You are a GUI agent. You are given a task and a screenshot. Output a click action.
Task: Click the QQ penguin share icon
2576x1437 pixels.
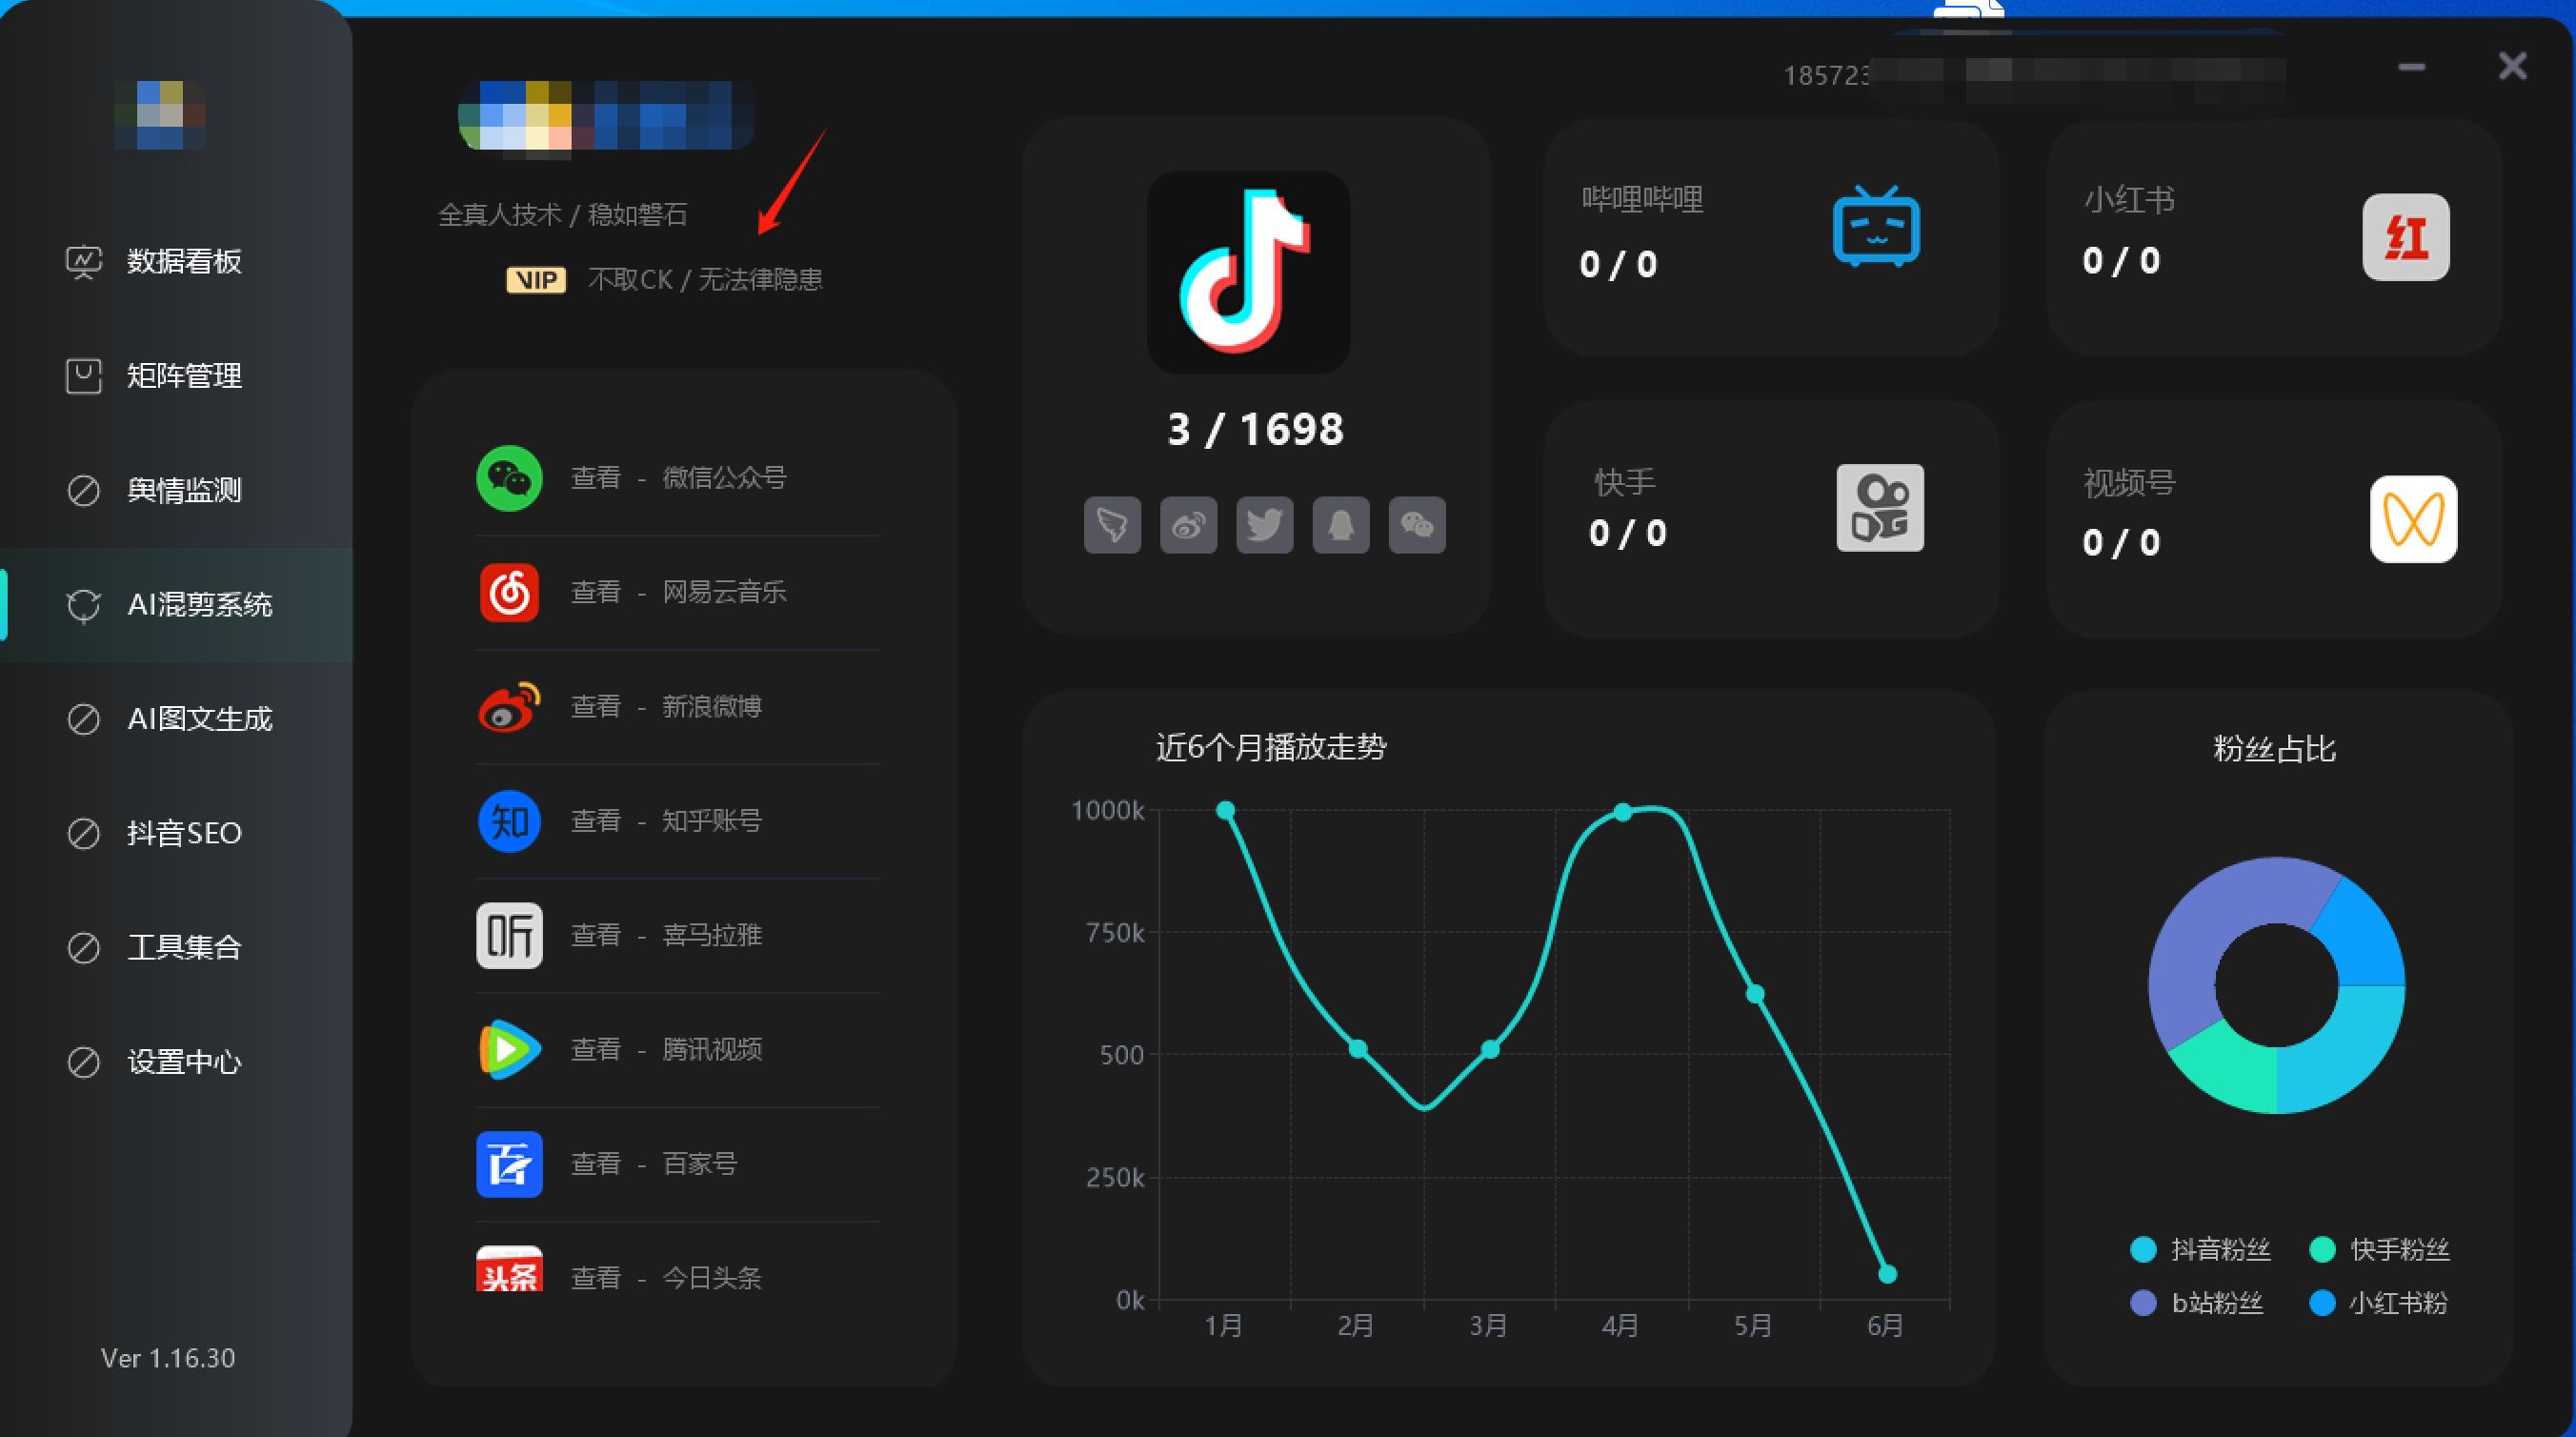[1341, 525]
